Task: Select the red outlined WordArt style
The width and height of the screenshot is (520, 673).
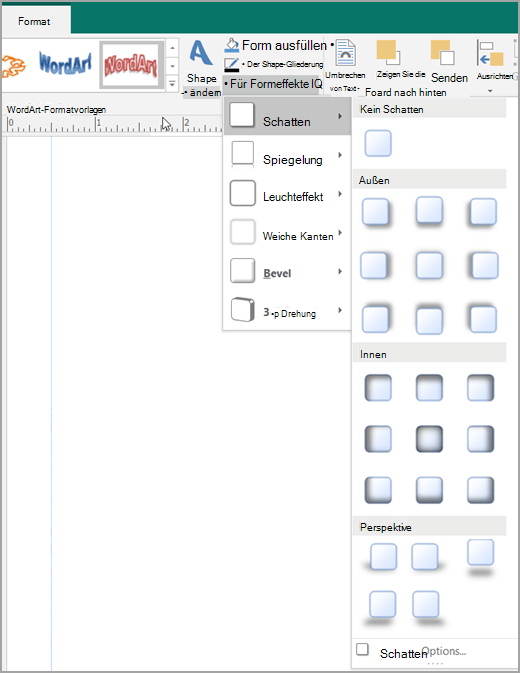Action: tap(131, 65)
